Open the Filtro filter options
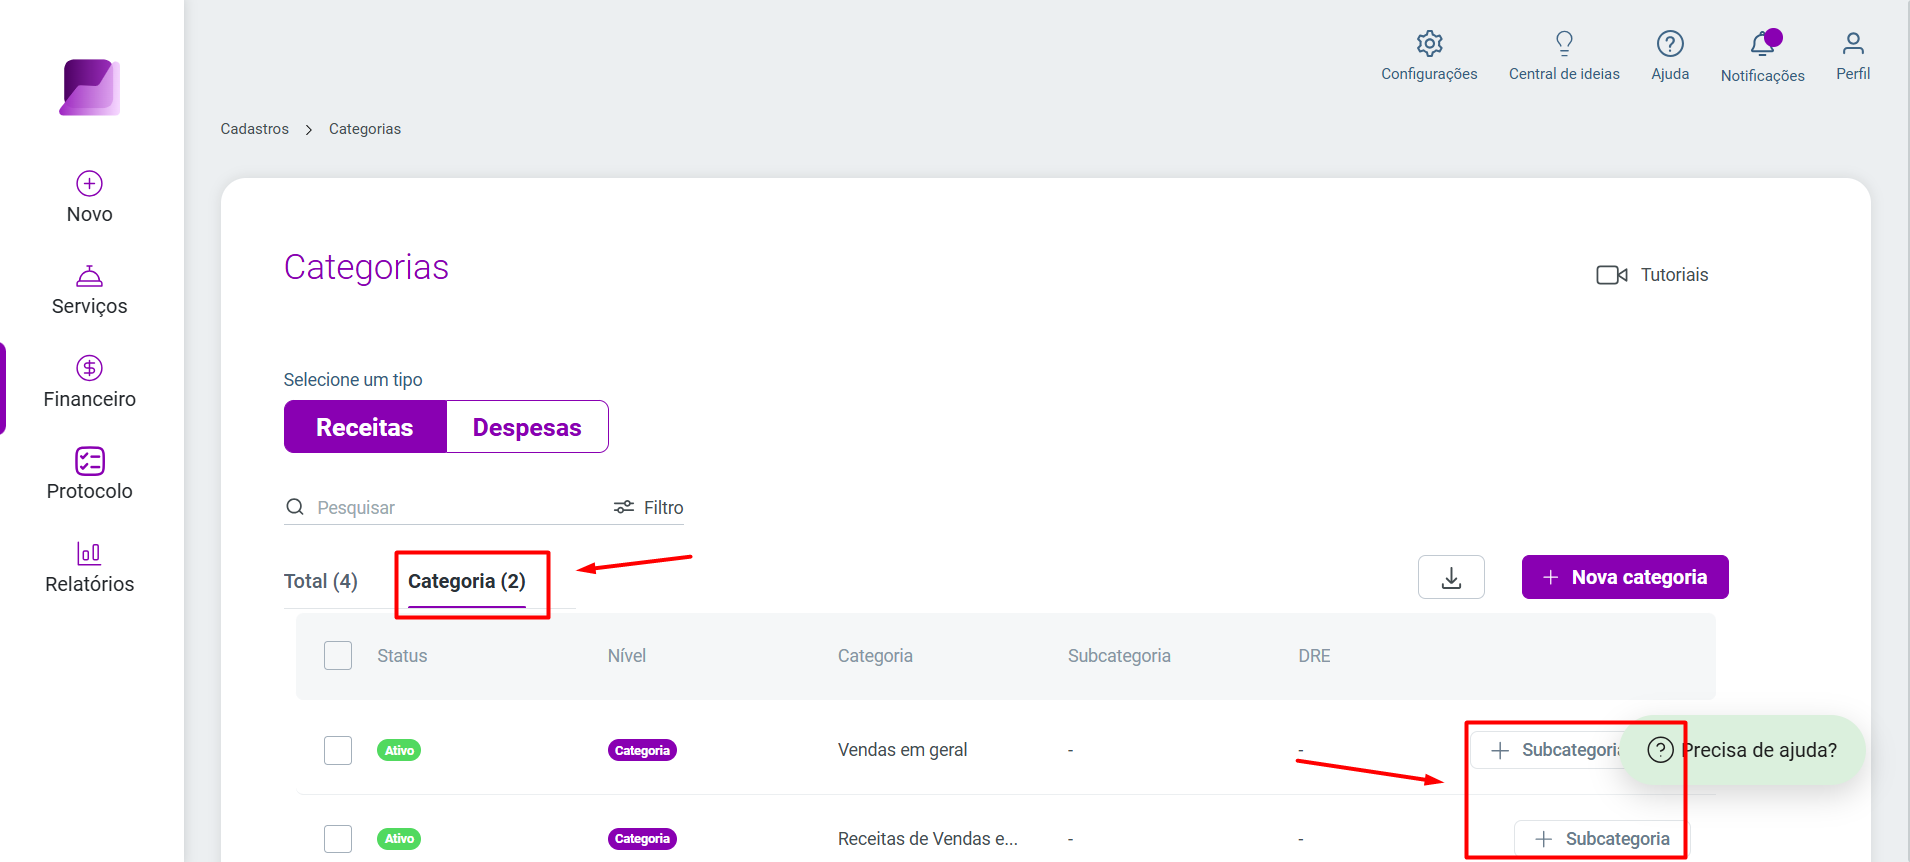This screenshot has width=1910, height=862. 648,507
